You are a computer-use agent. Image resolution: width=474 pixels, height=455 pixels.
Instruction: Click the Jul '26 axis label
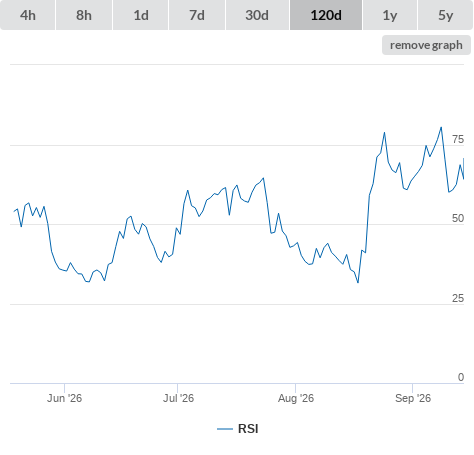[178, 398]
